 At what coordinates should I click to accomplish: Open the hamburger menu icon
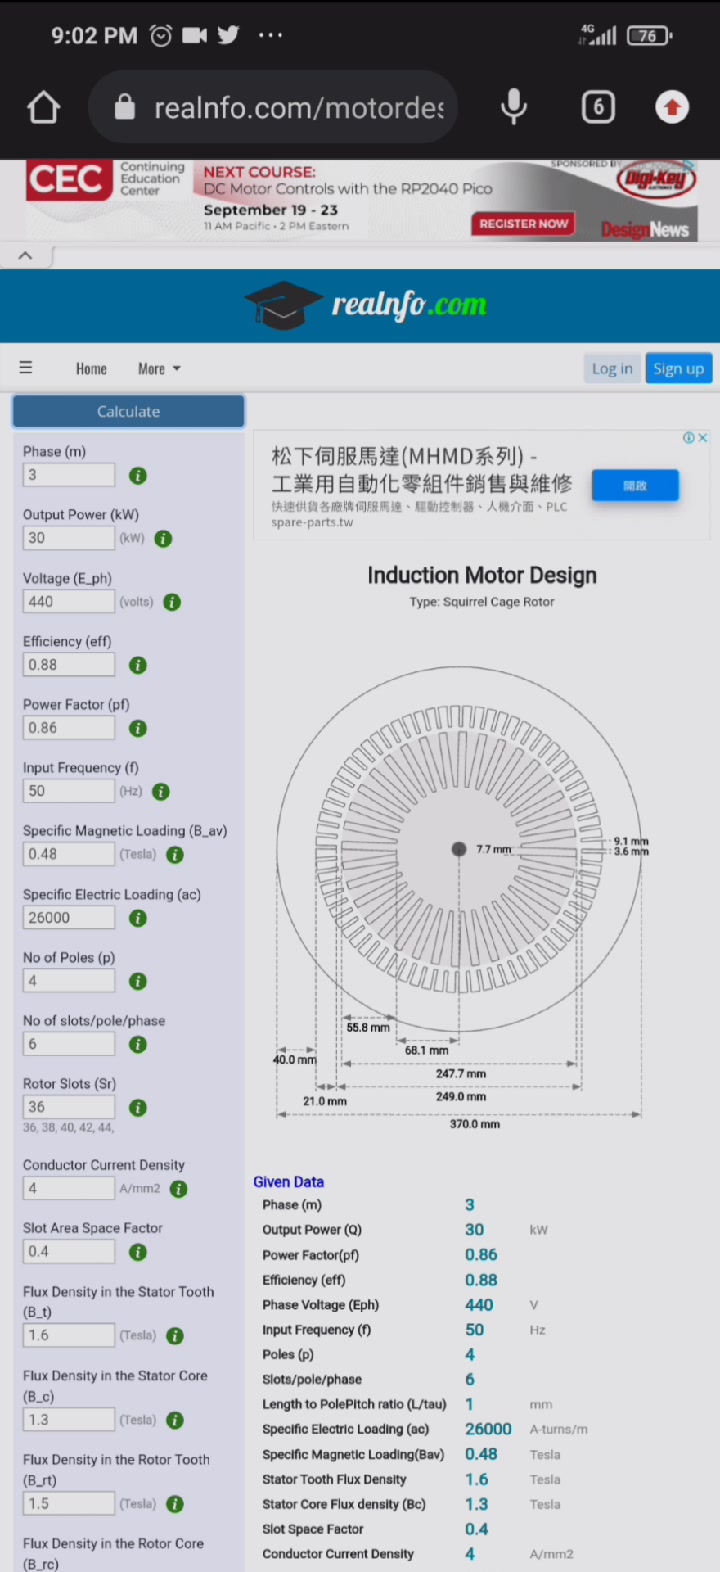(26, 368)
